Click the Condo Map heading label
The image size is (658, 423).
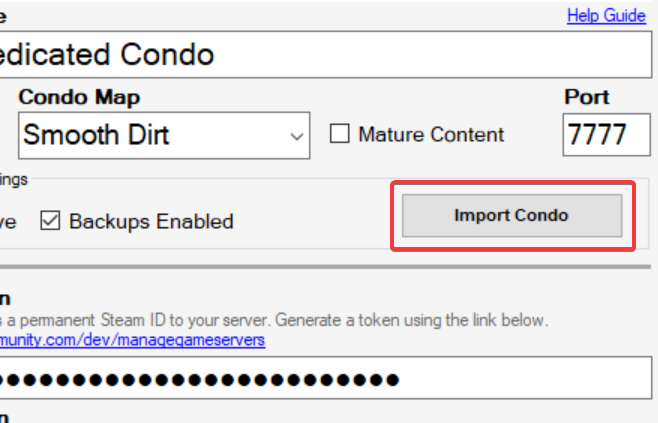tap(79, 97)
